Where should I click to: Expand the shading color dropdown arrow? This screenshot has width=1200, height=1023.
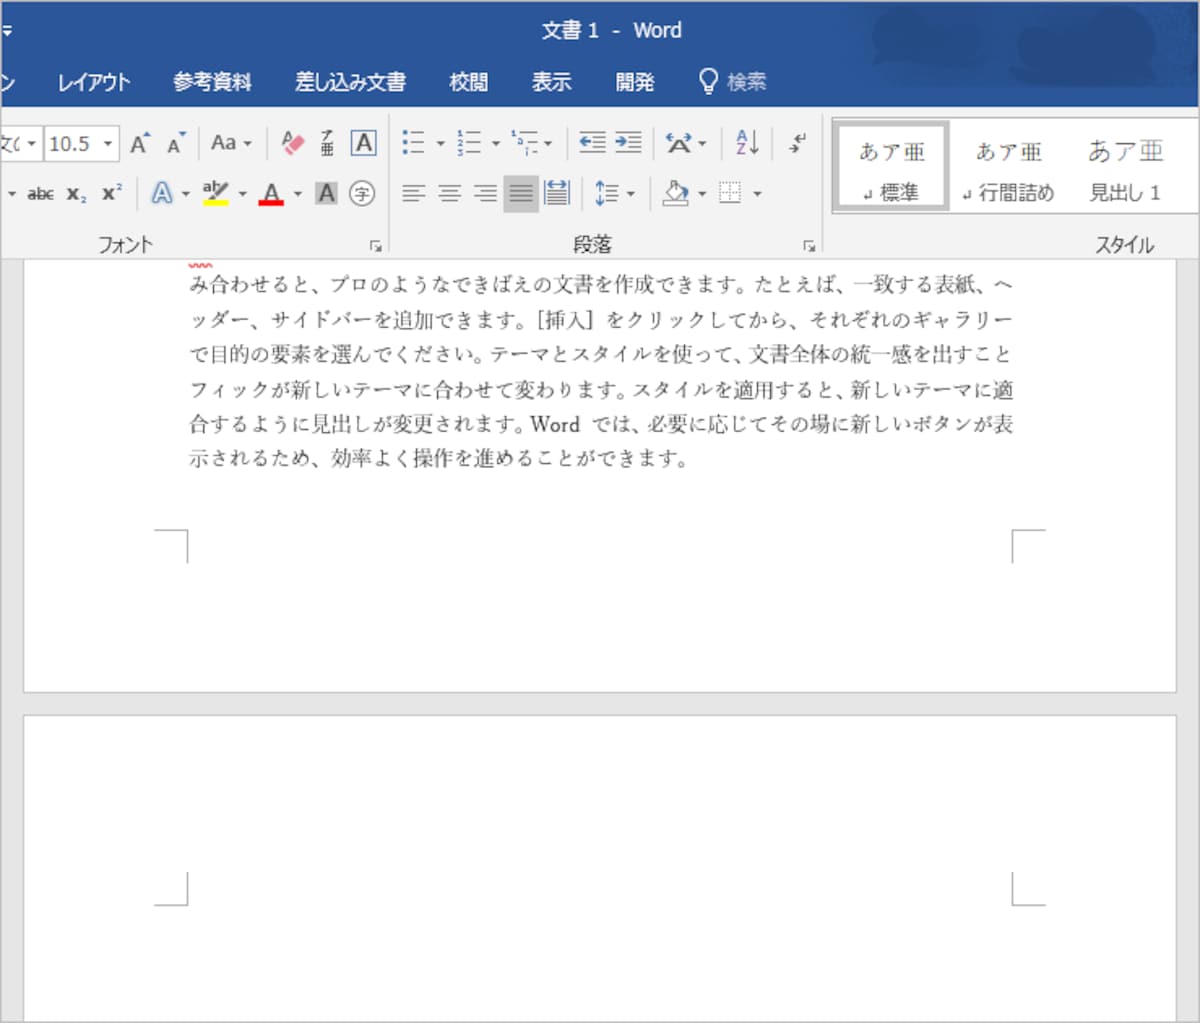click(x=701, y=194)
